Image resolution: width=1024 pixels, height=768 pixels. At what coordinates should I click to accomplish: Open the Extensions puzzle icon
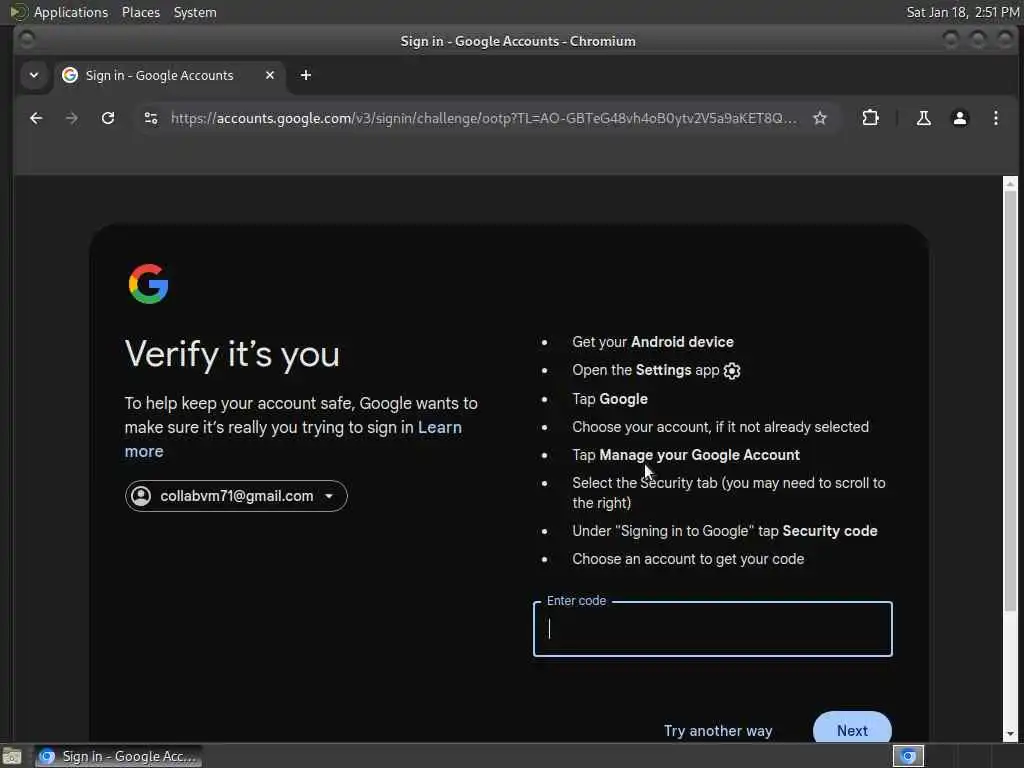point(870,118)
